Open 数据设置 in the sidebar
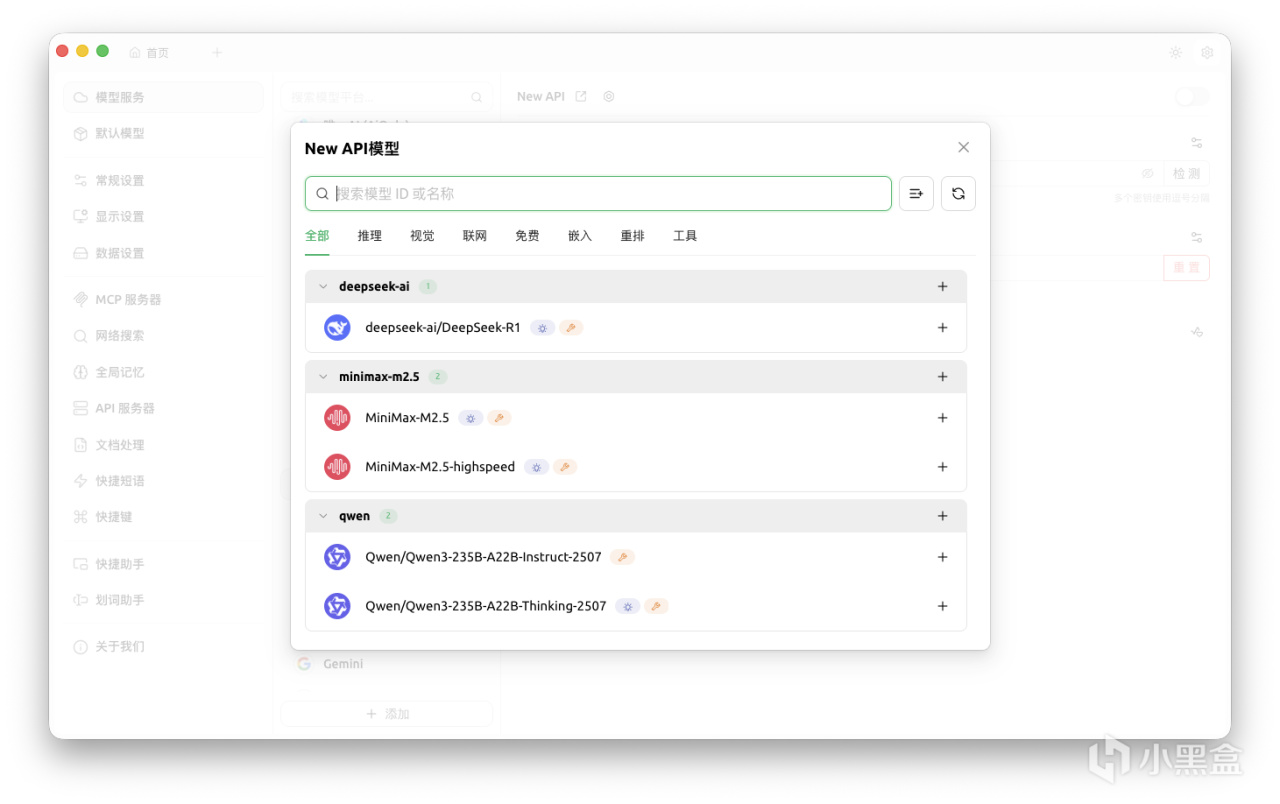Screen dimensions: 1280x804 click(x=163, y=253)
